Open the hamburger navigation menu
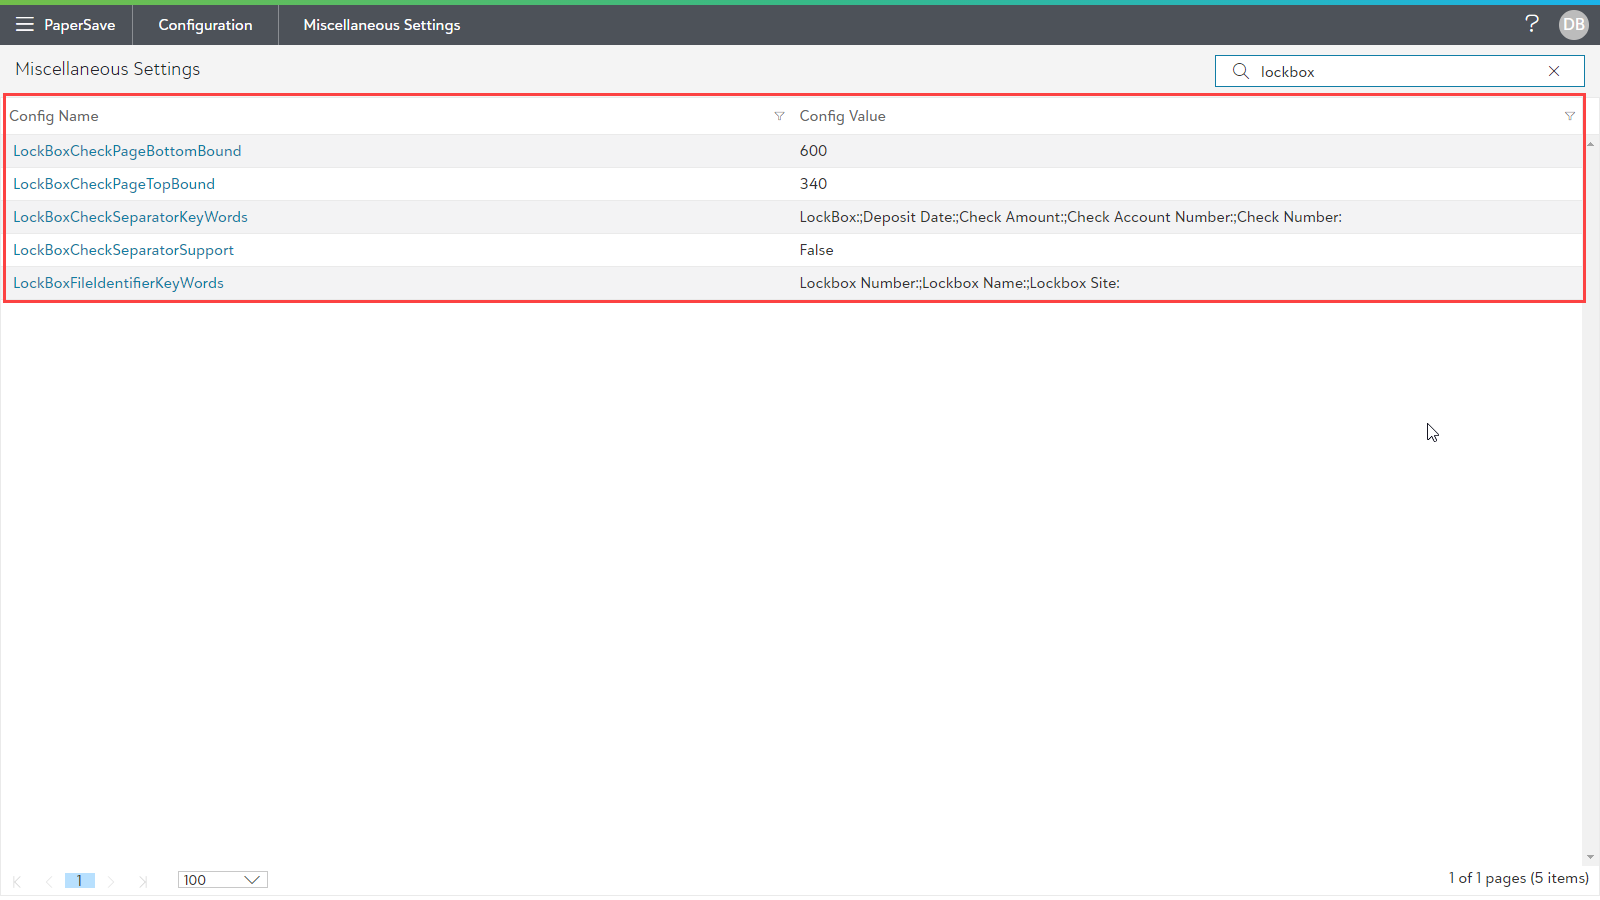The image size is (1600, 900). pos(24,24)
